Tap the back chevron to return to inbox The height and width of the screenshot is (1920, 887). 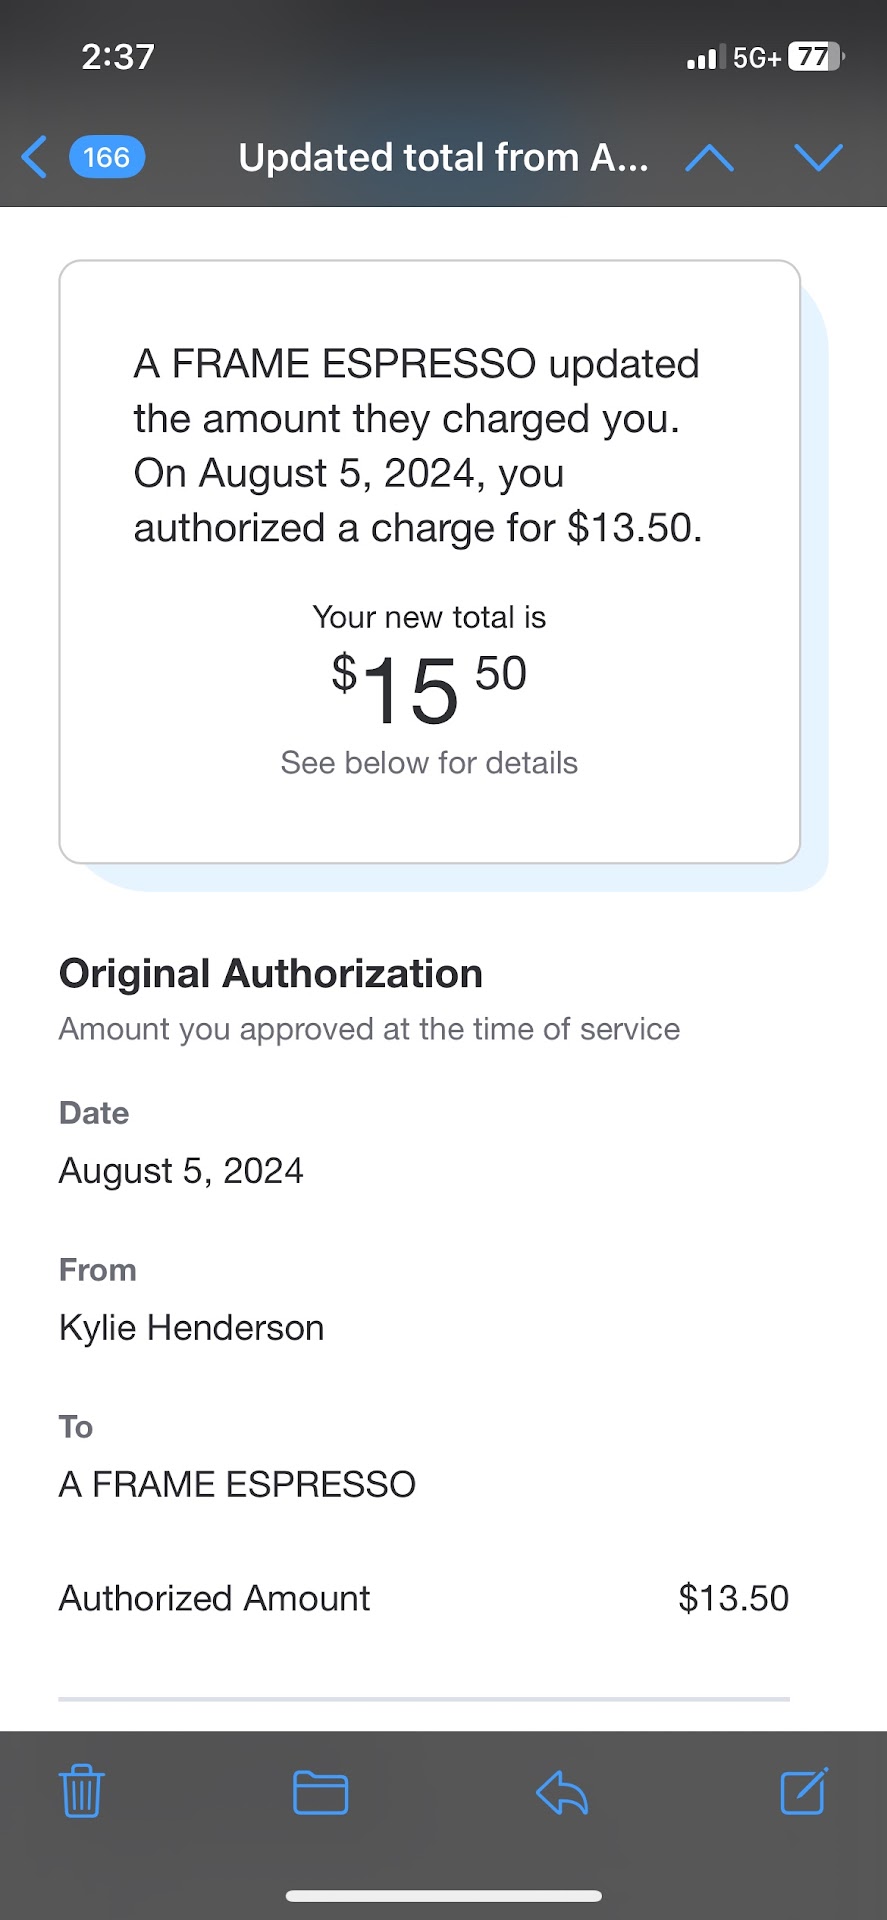[x=35, y=157]
